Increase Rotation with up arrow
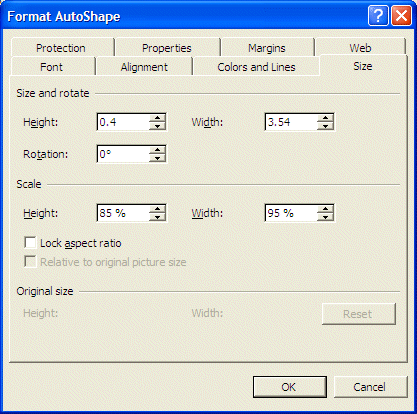Viewport: 417px width, 414px height. coord(157,150)
